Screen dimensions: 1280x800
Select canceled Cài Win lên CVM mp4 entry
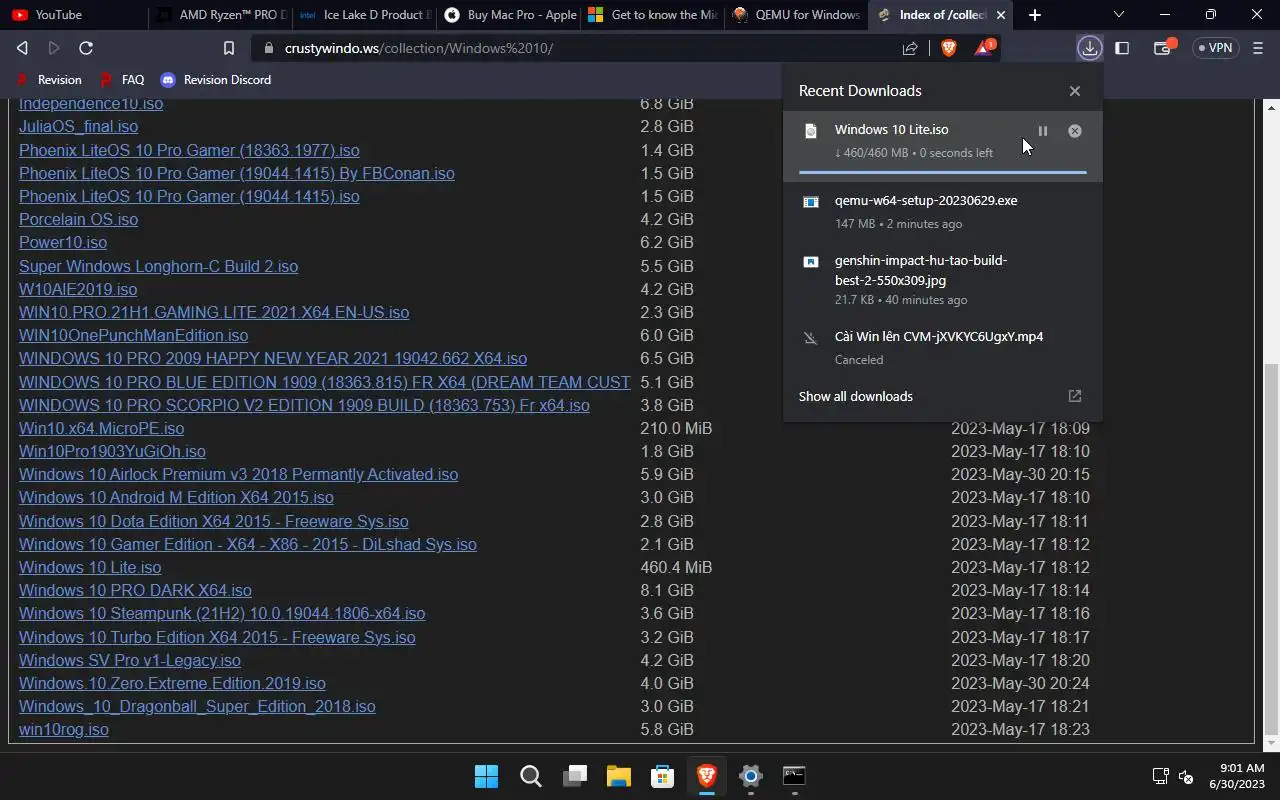[x=943, y=347]
